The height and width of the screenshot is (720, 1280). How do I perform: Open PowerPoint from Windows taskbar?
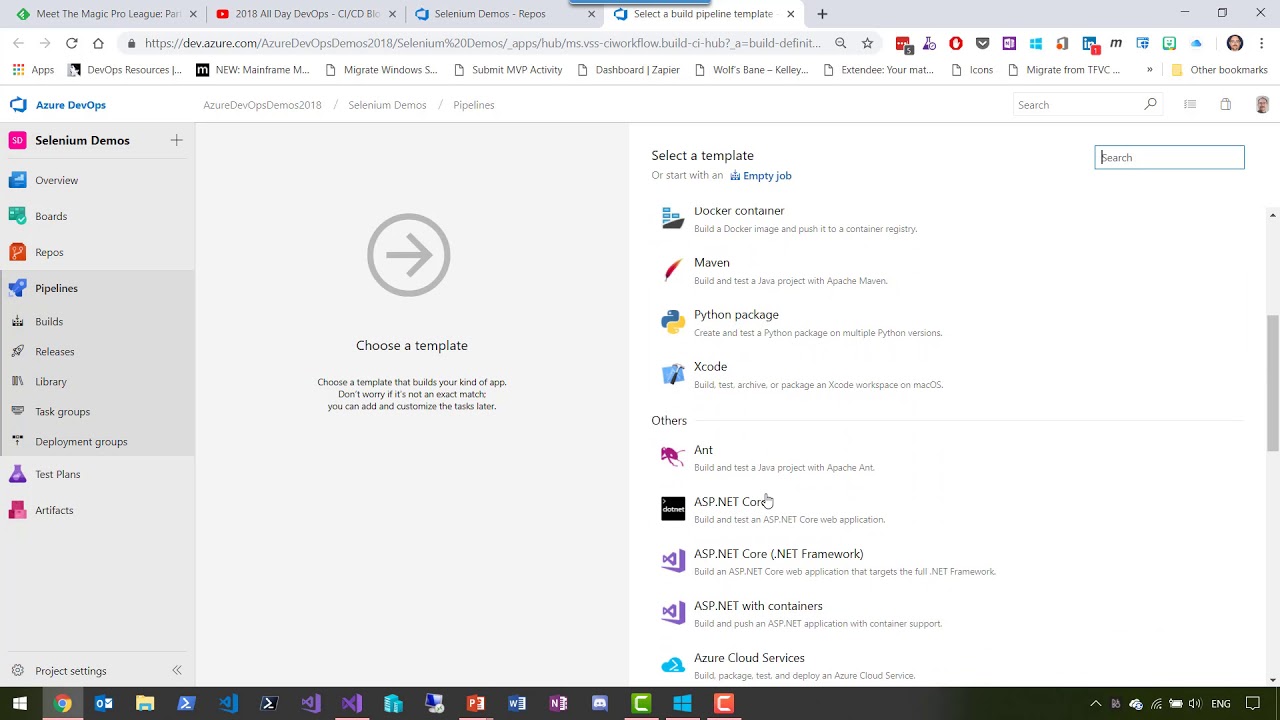(476, 704)
